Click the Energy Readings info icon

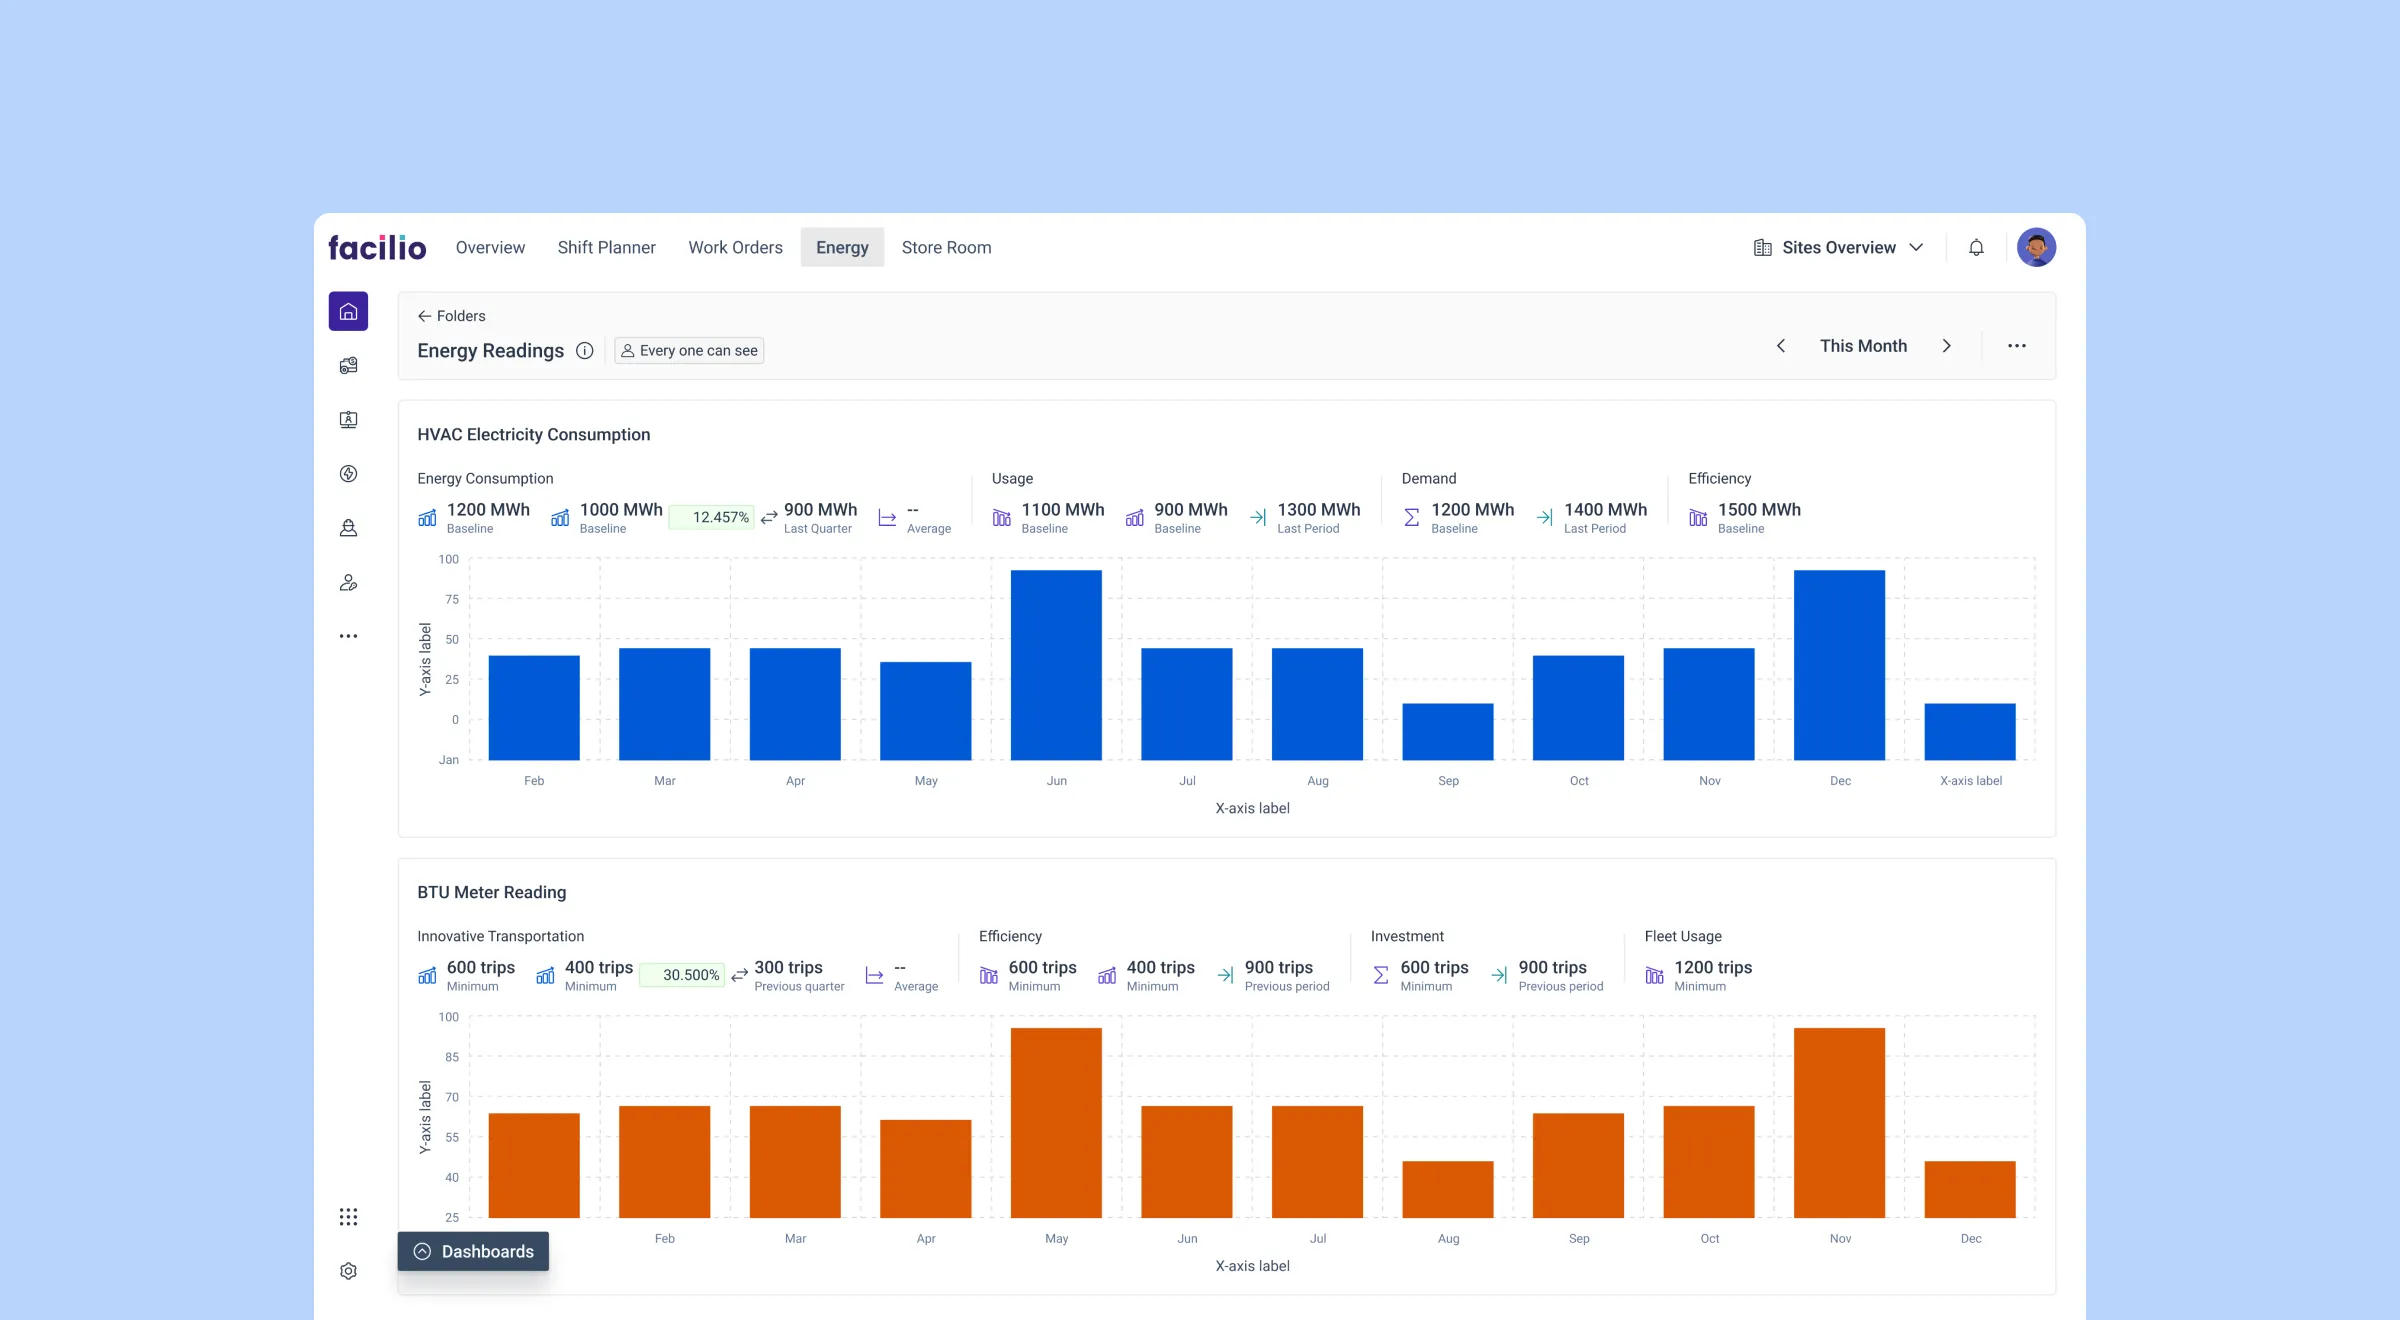coord(584,351)
